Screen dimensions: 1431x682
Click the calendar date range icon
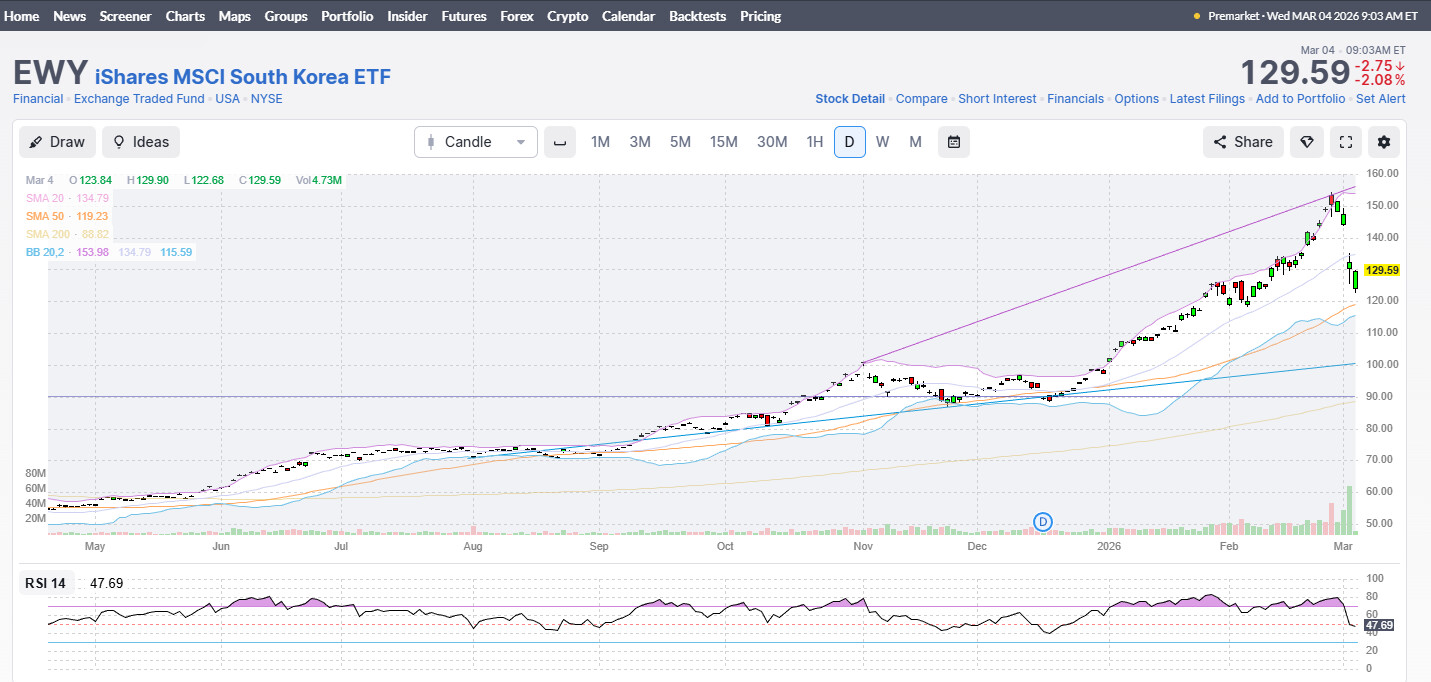(953, 142)
